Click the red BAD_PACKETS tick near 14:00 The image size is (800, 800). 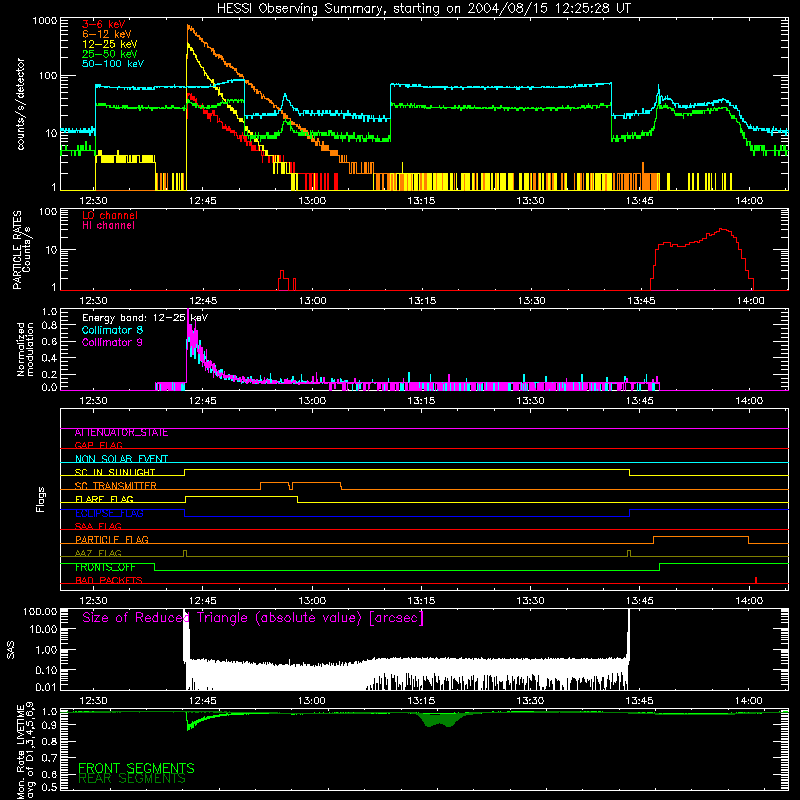pos(756,580)
